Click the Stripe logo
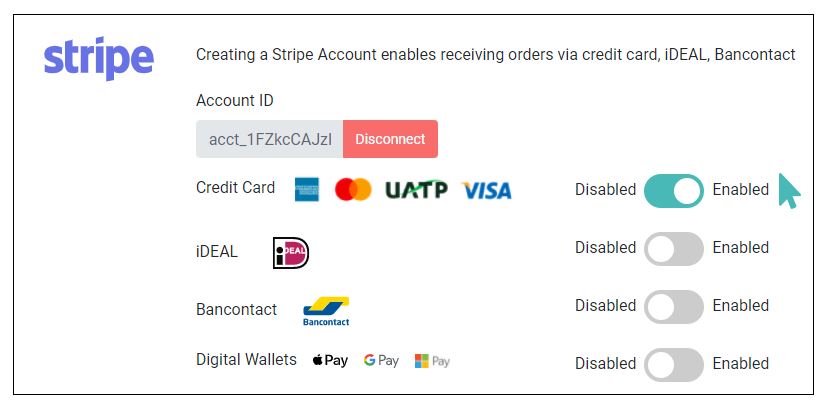 point(98,58)
